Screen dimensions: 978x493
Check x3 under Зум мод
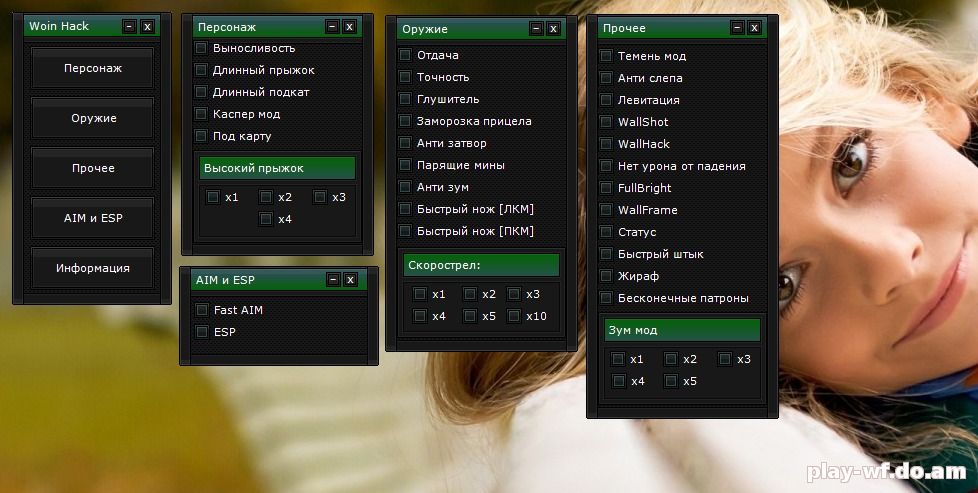click(725, 359)
